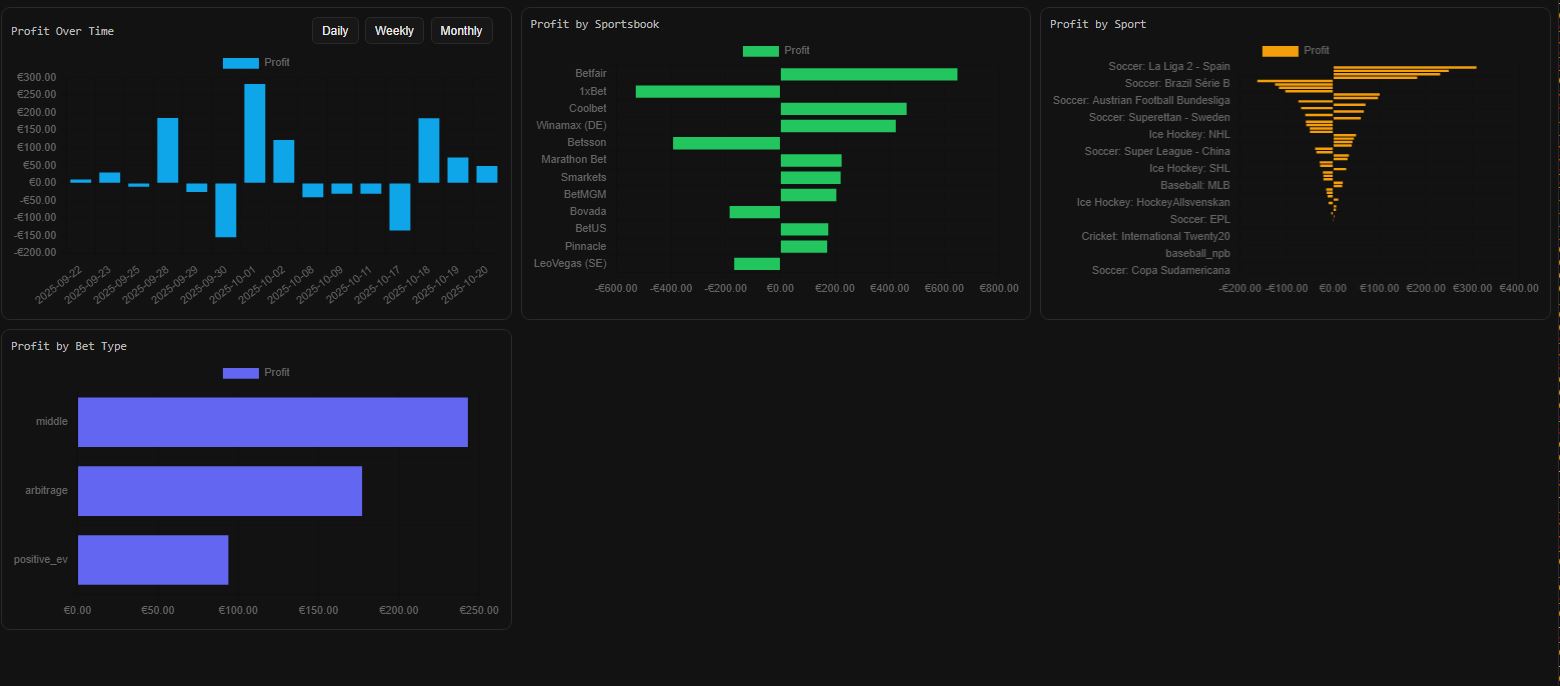Click the Betfair profit bar
This screenshot has width=1560, height=686.
868,74
